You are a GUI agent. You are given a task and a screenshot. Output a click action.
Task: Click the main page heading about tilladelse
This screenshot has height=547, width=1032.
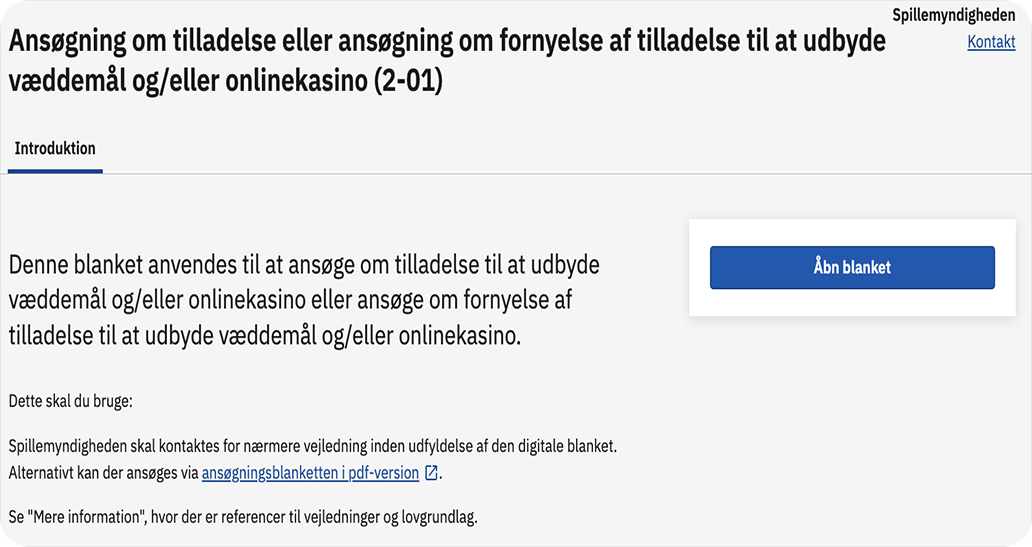click(447, 43)
